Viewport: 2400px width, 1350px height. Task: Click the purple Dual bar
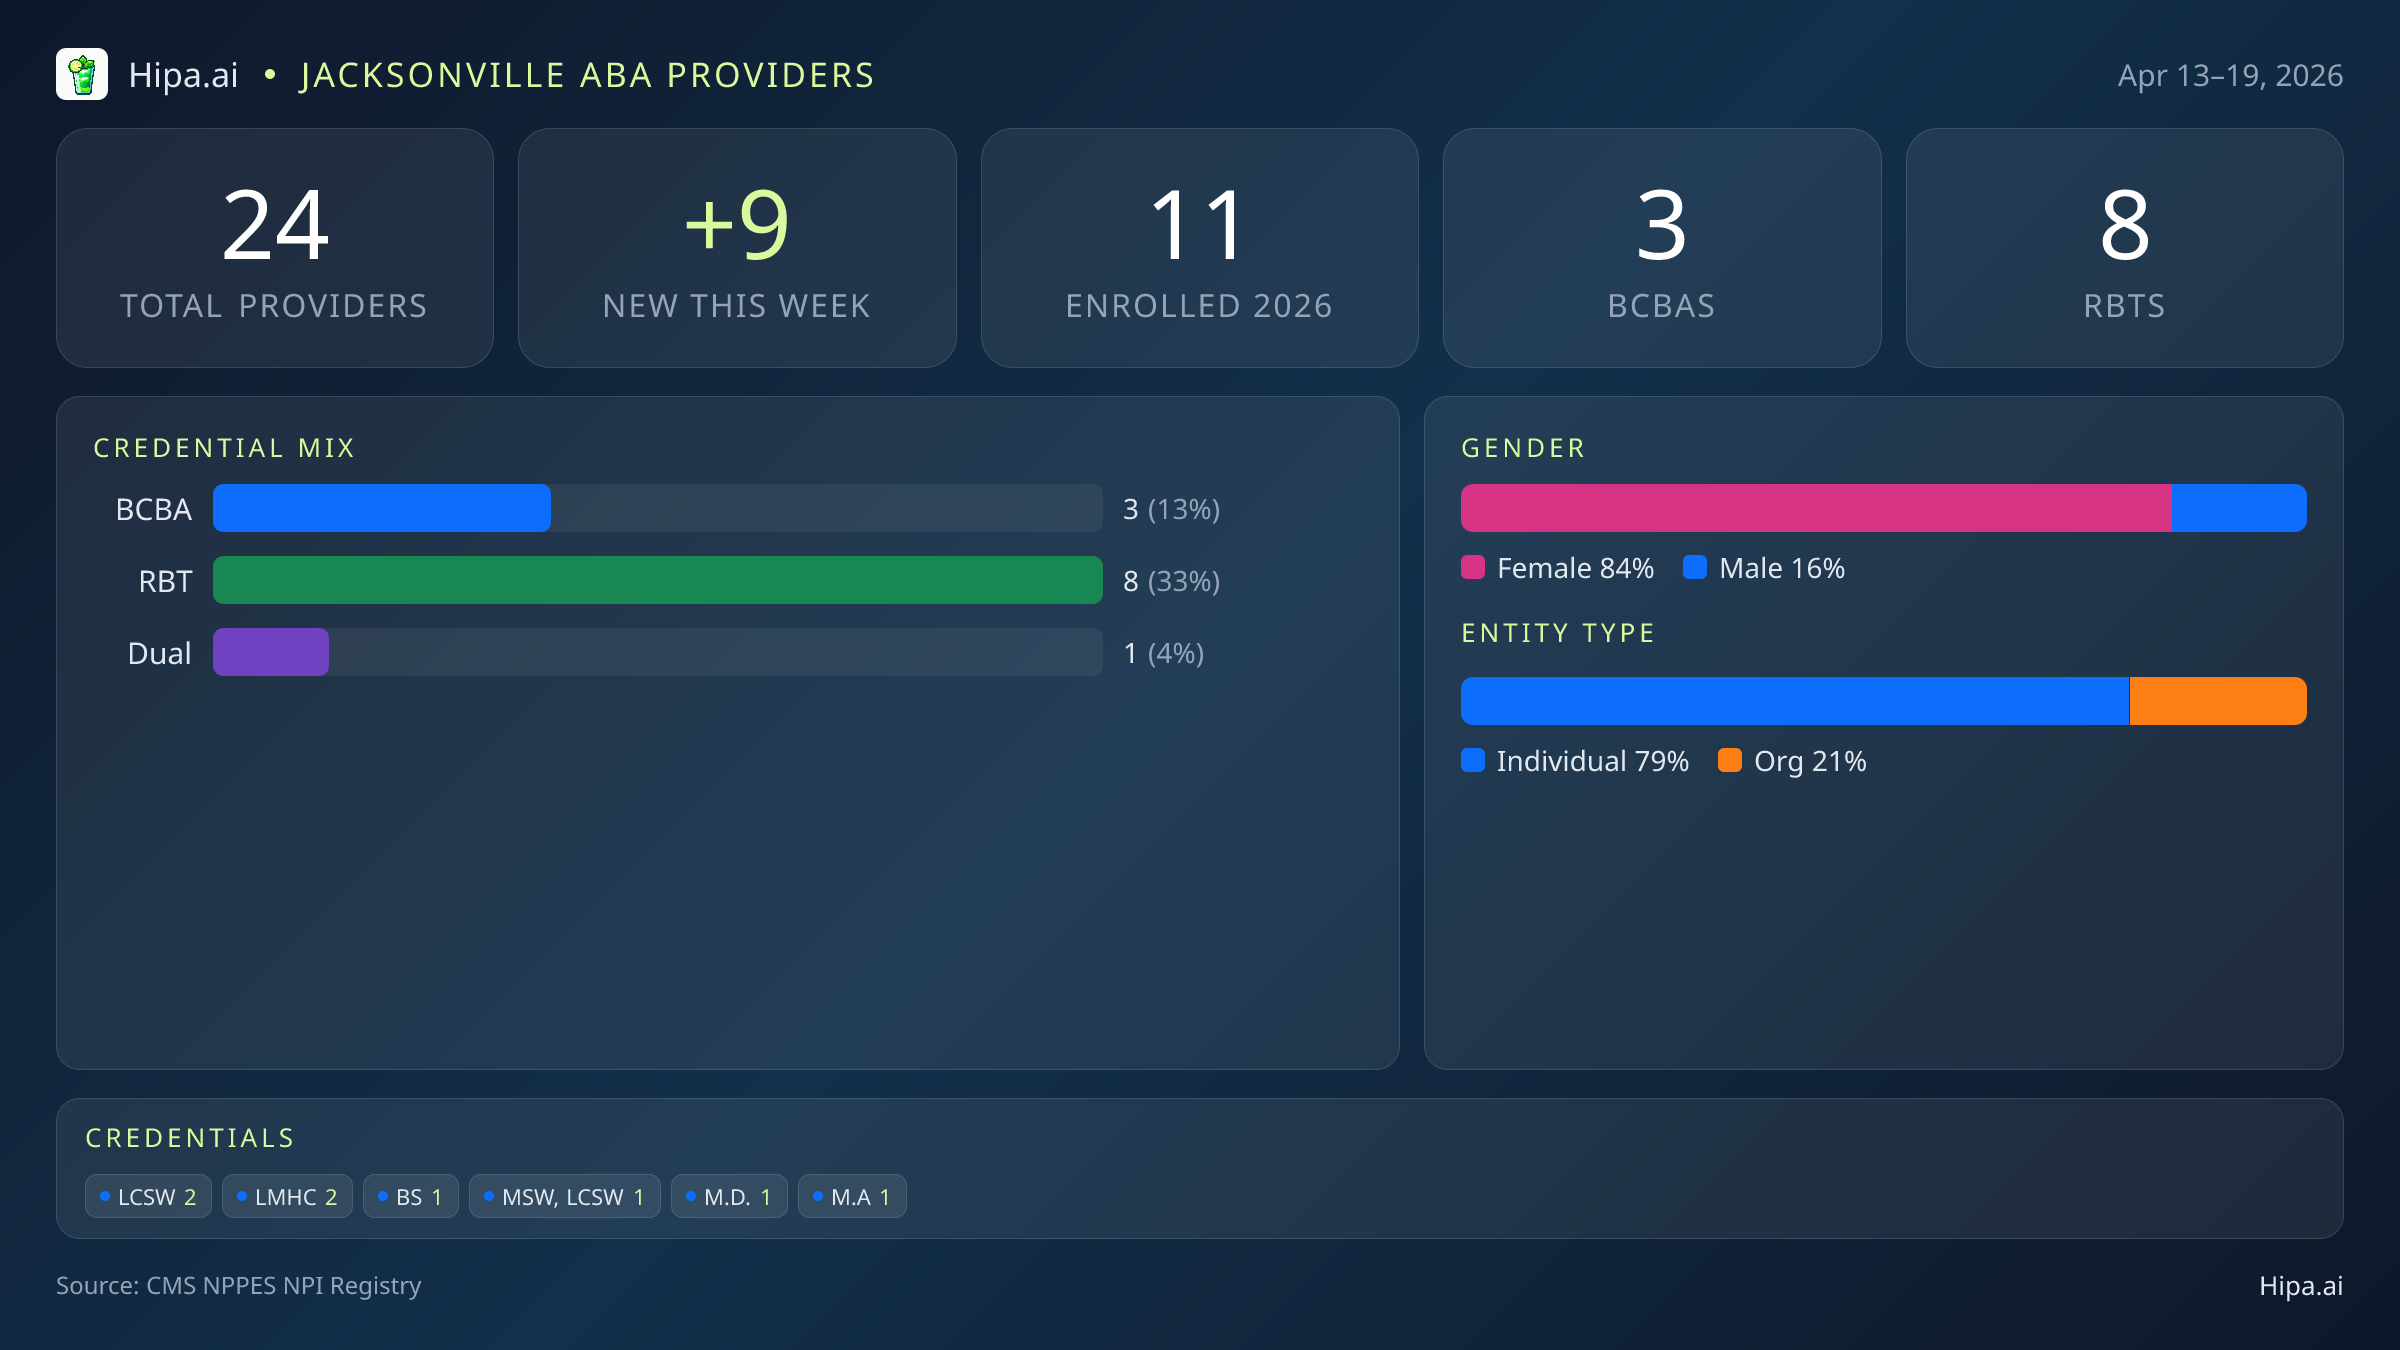tap(271, 653)
